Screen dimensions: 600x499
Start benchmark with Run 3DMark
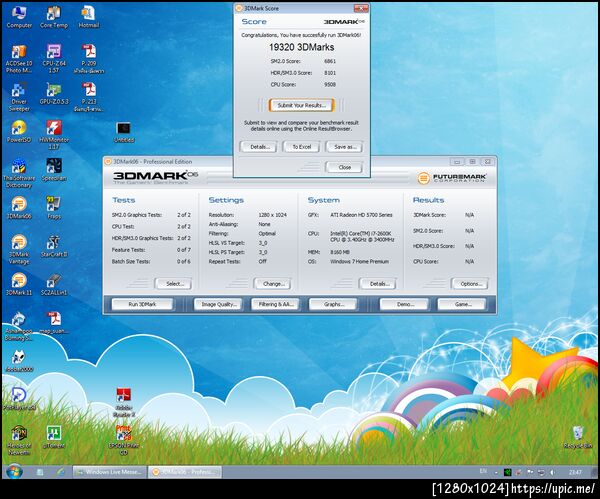pyautogui.click(x=142, y=304)
